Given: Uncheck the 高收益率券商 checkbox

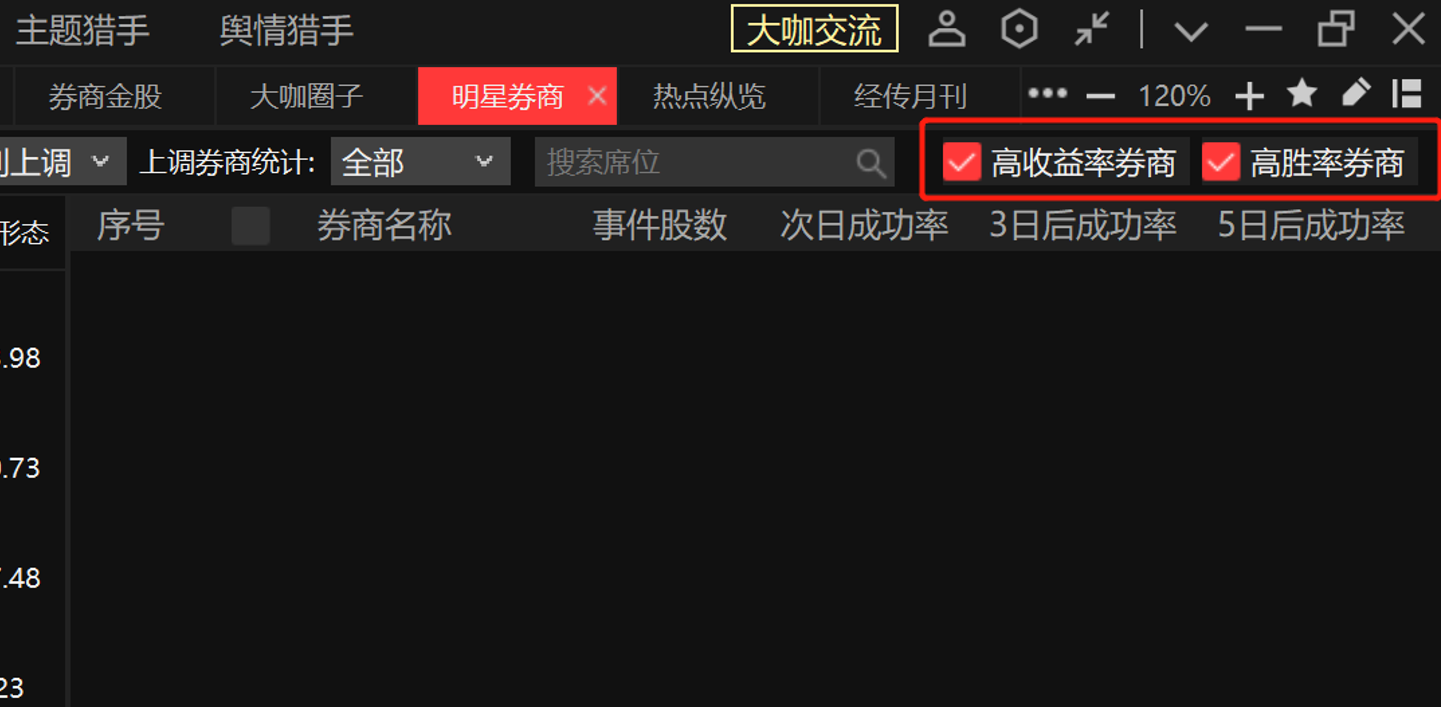Looking at the screenshot, I should pos(962,162).
